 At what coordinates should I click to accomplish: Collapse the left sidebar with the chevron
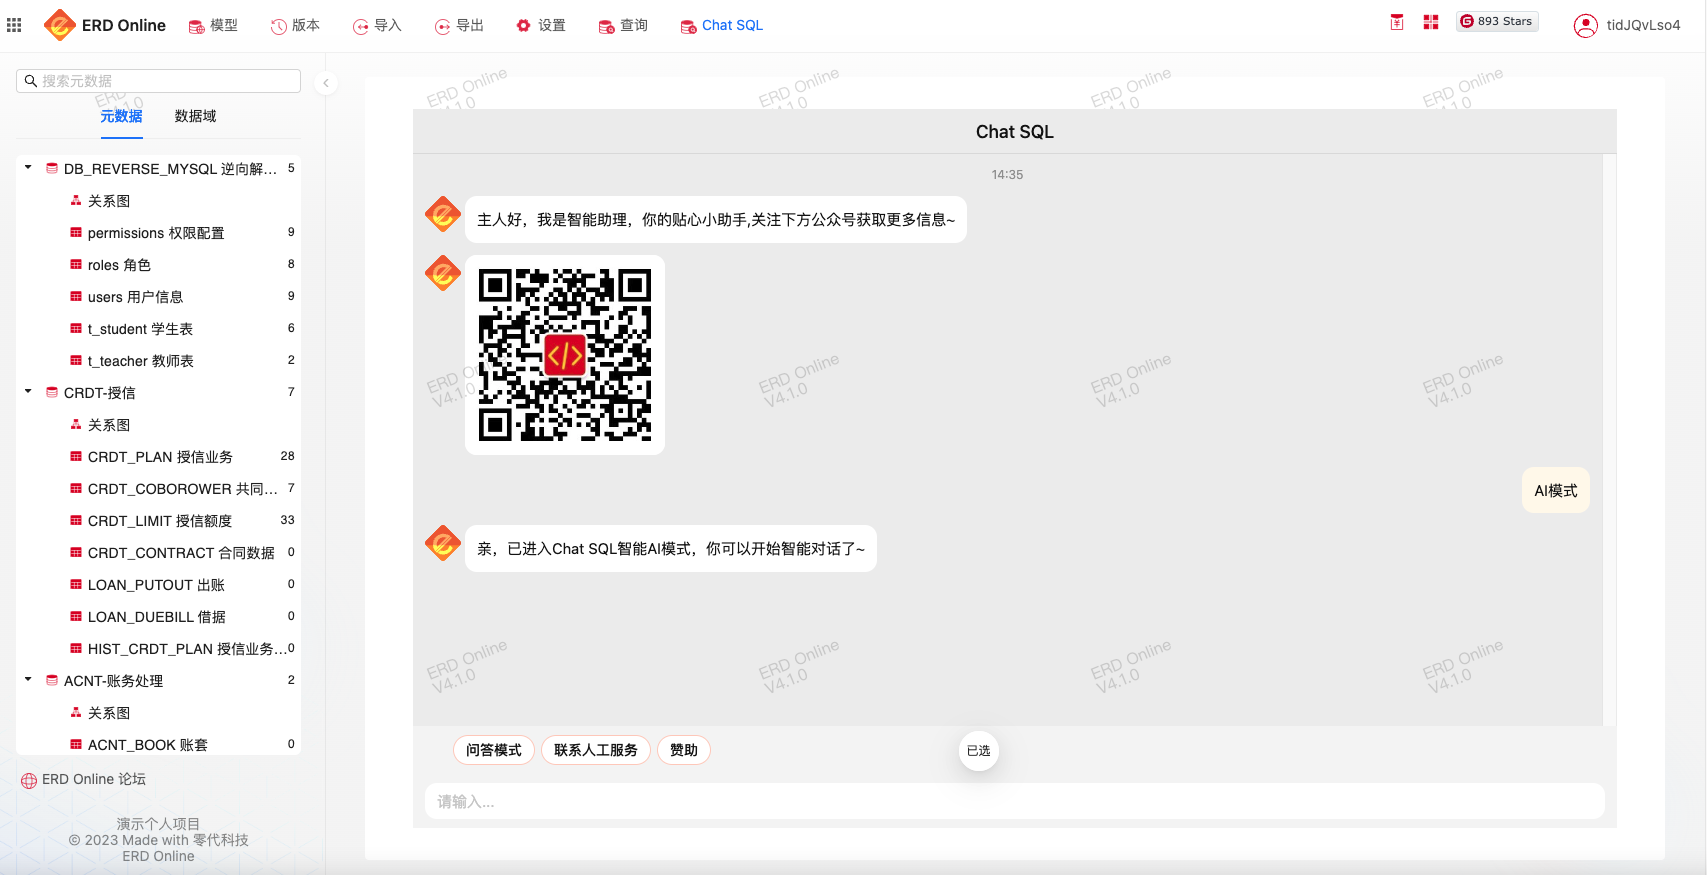[x=326, y=83]
